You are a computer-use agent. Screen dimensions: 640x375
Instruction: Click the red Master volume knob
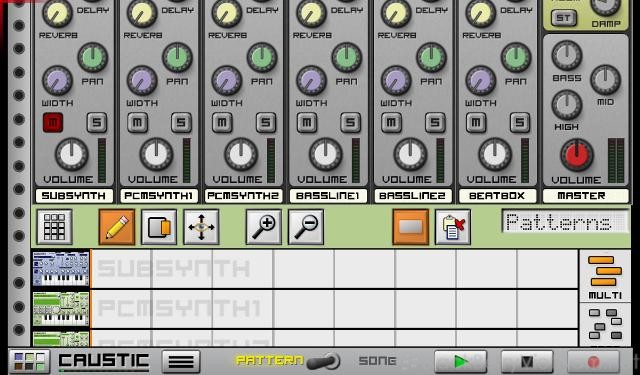577,155
